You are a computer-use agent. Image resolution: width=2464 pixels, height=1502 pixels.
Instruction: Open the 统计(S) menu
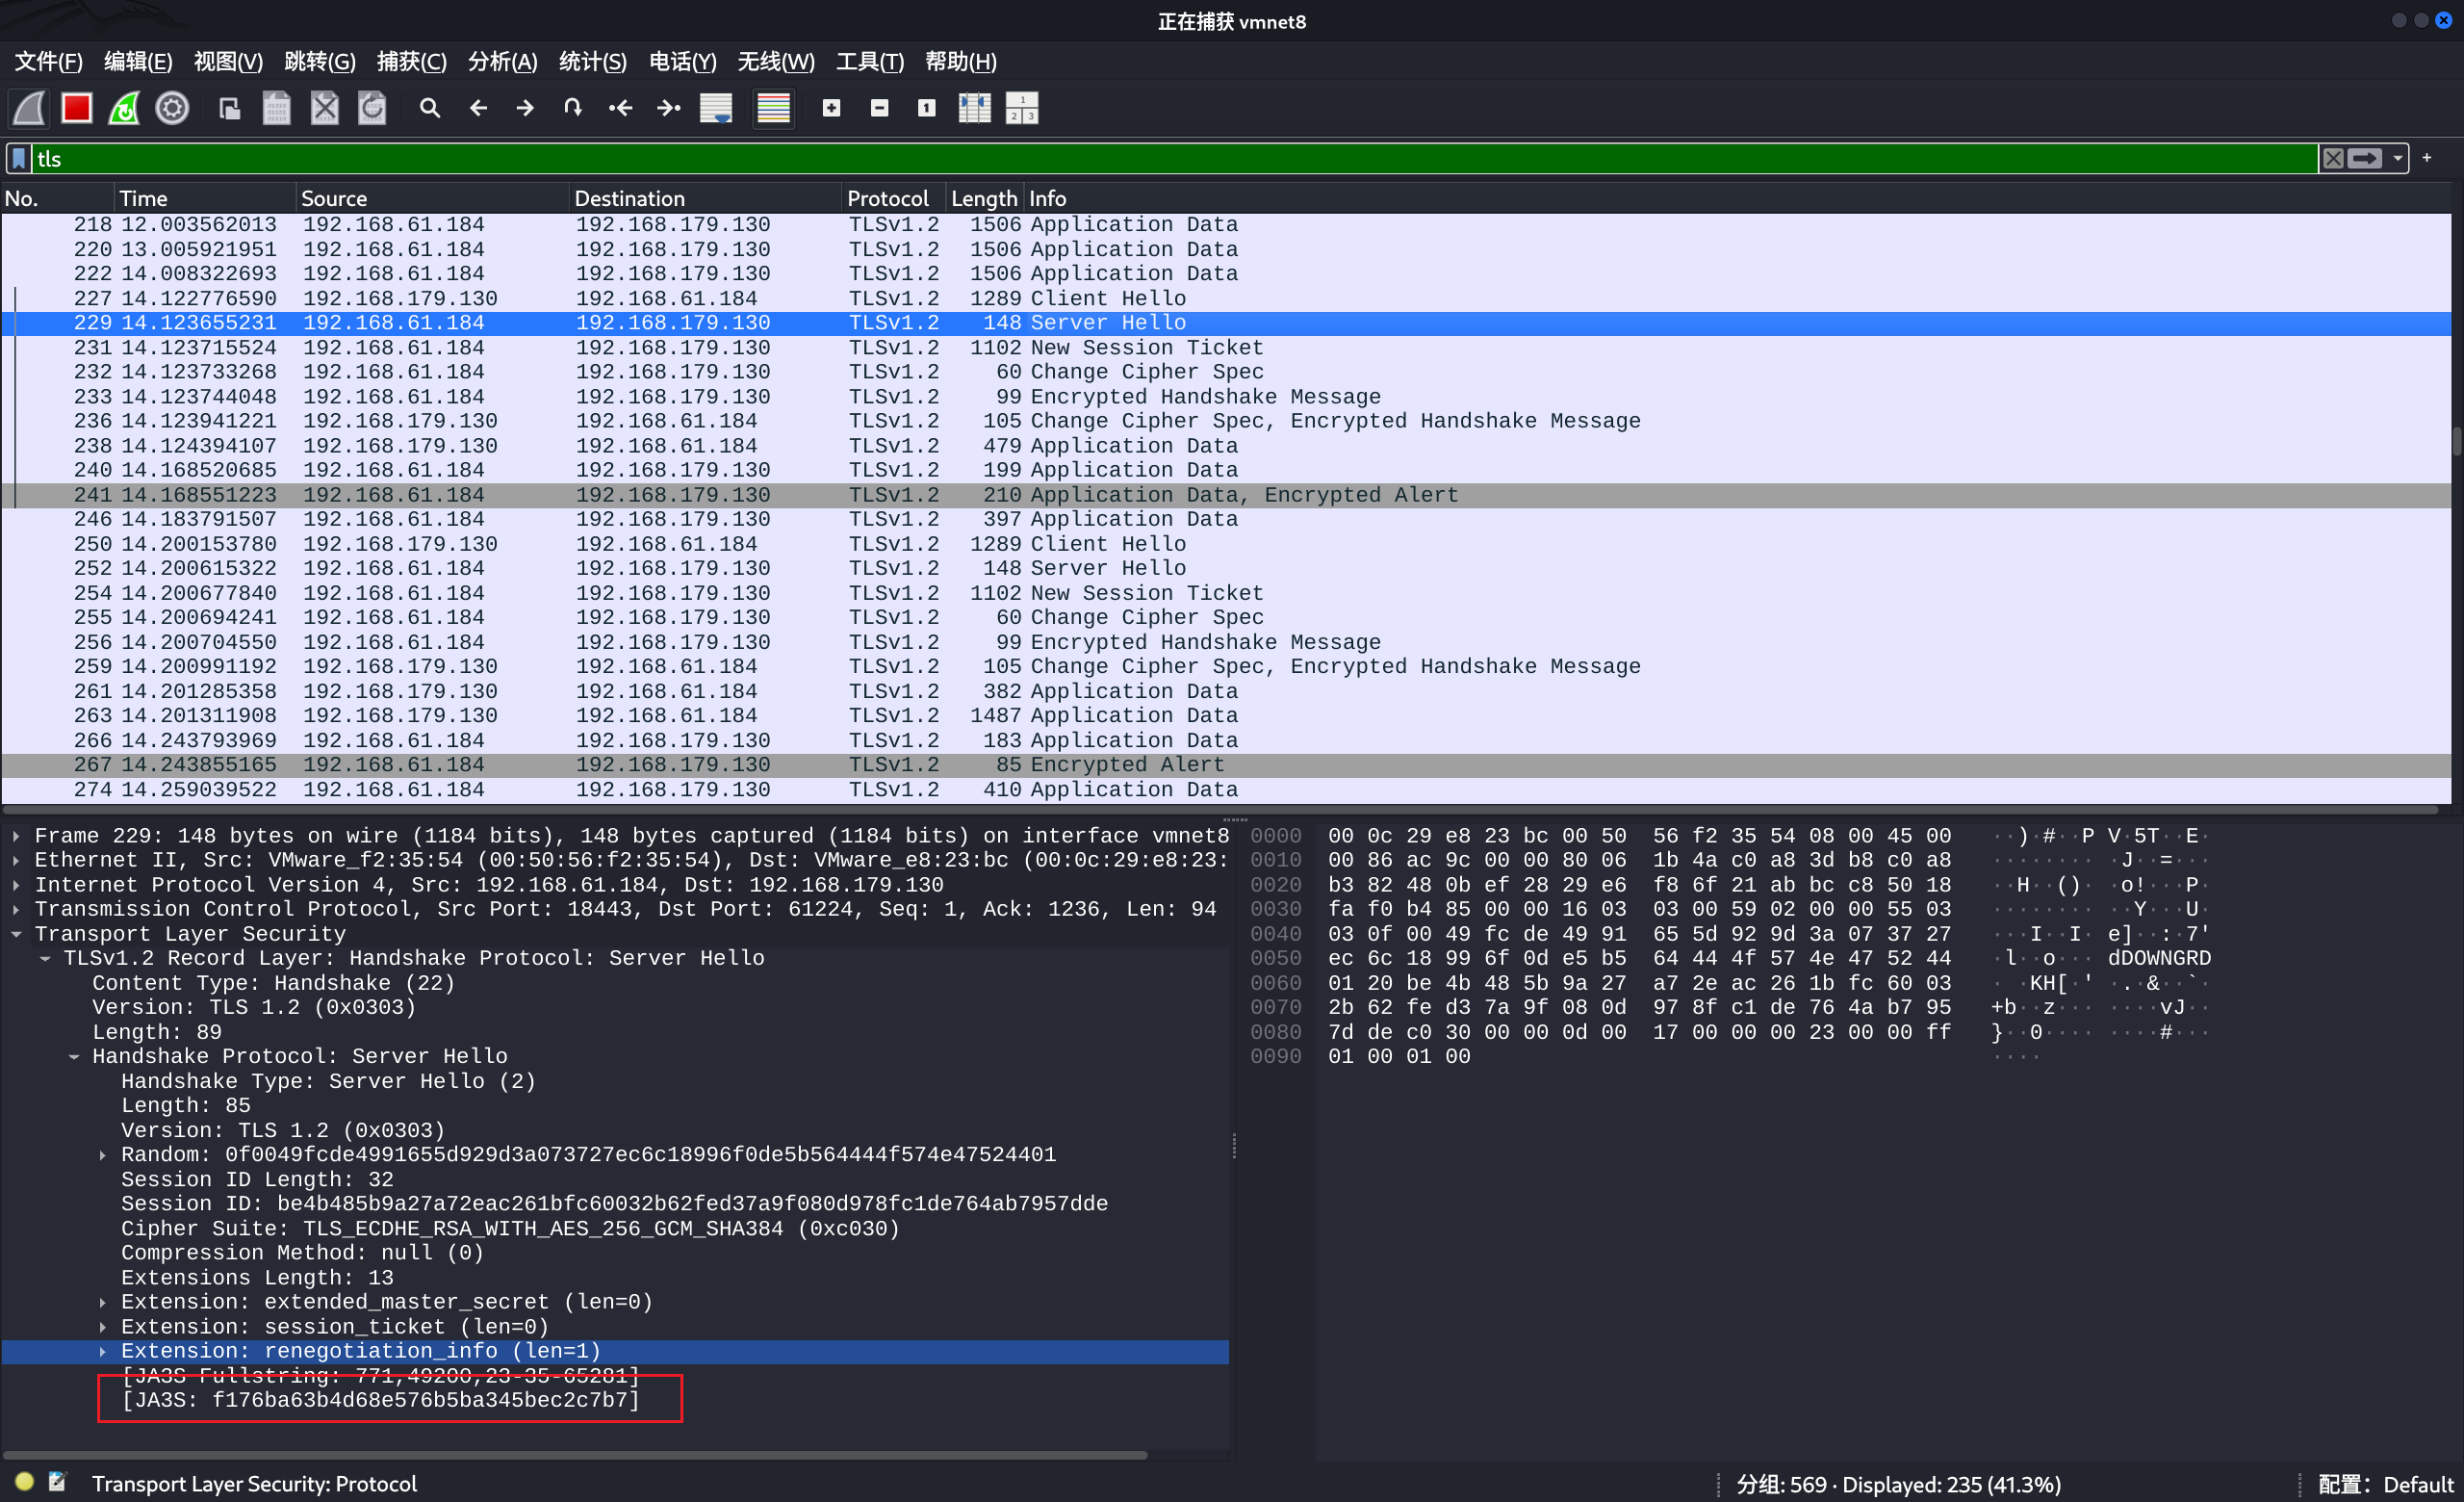click(x=592, y=62)
